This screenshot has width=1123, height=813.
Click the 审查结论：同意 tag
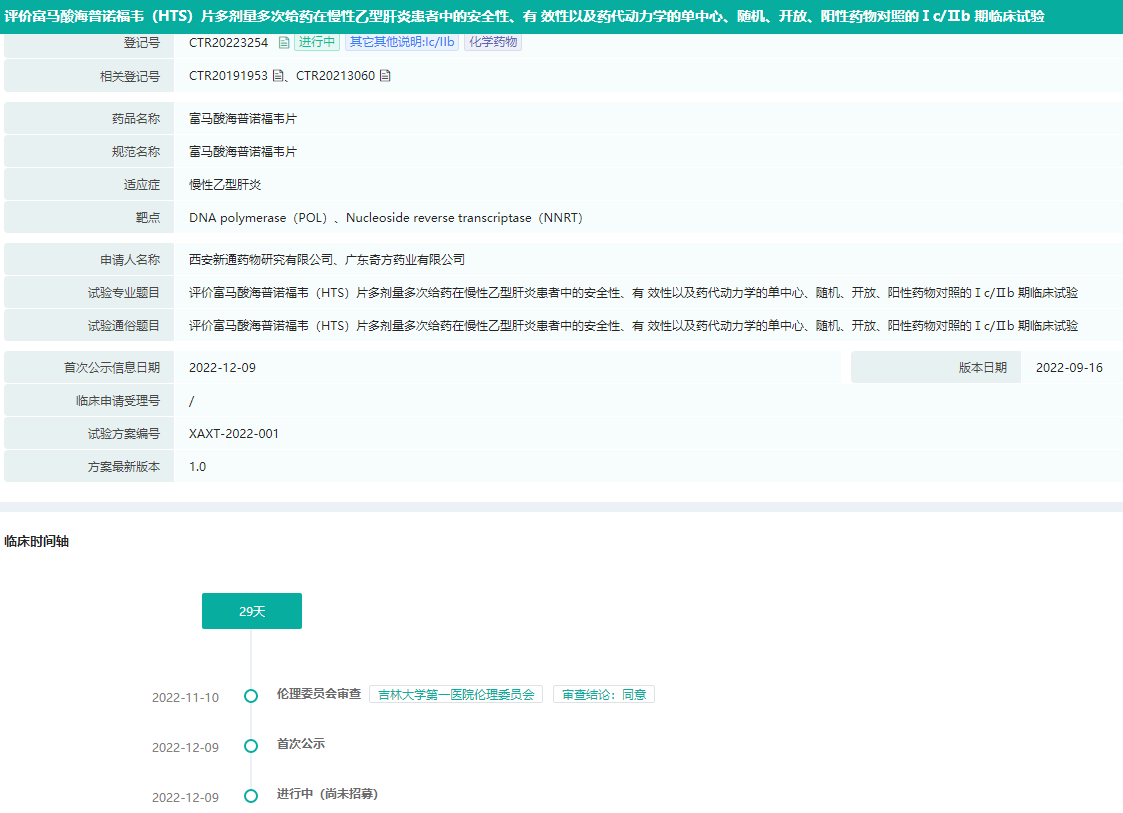[x=603, y=695]
